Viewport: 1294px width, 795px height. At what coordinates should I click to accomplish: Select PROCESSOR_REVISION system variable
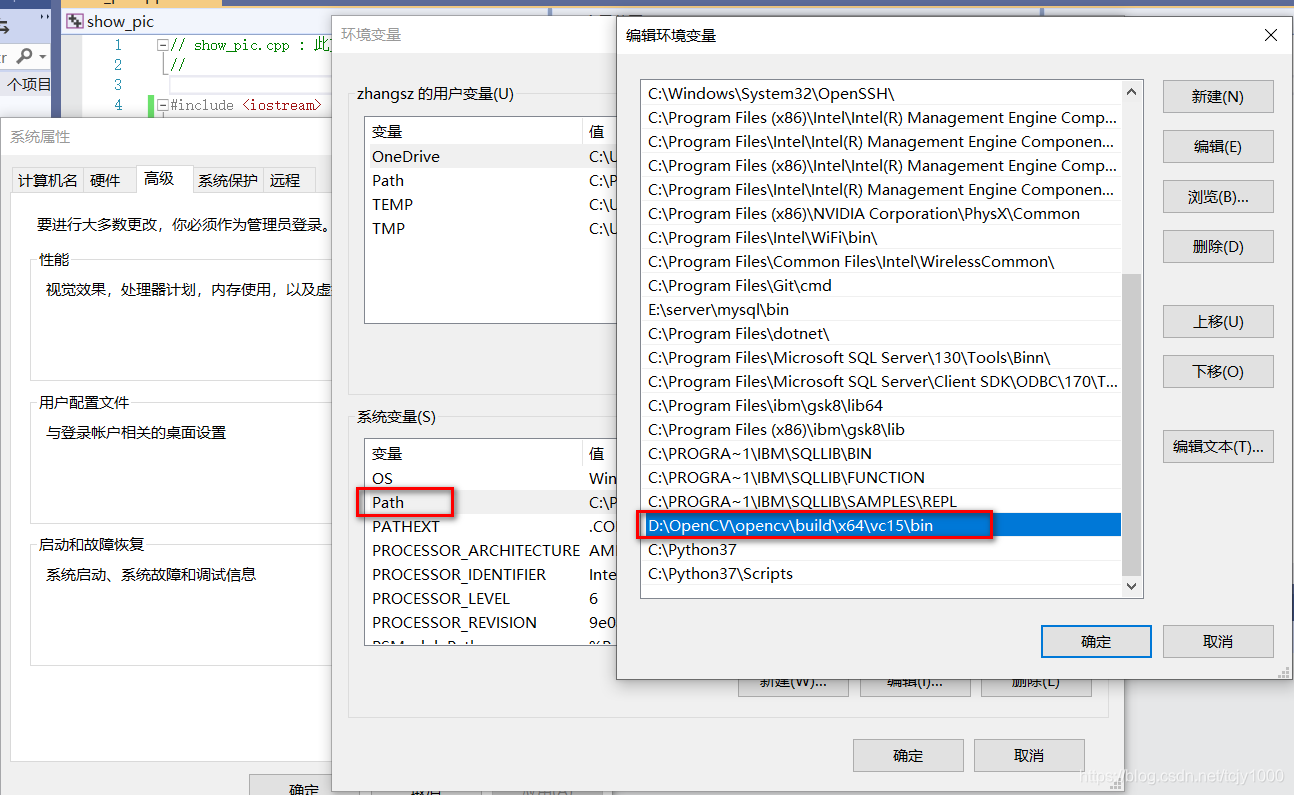coord(490,622)
